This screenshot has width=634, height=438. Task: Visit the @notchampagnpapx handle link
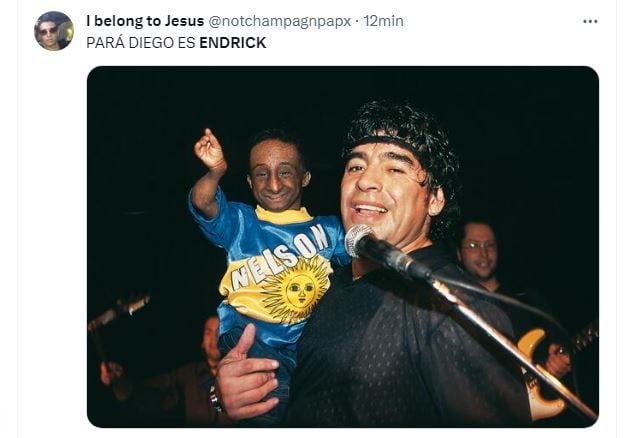[279, 21]
